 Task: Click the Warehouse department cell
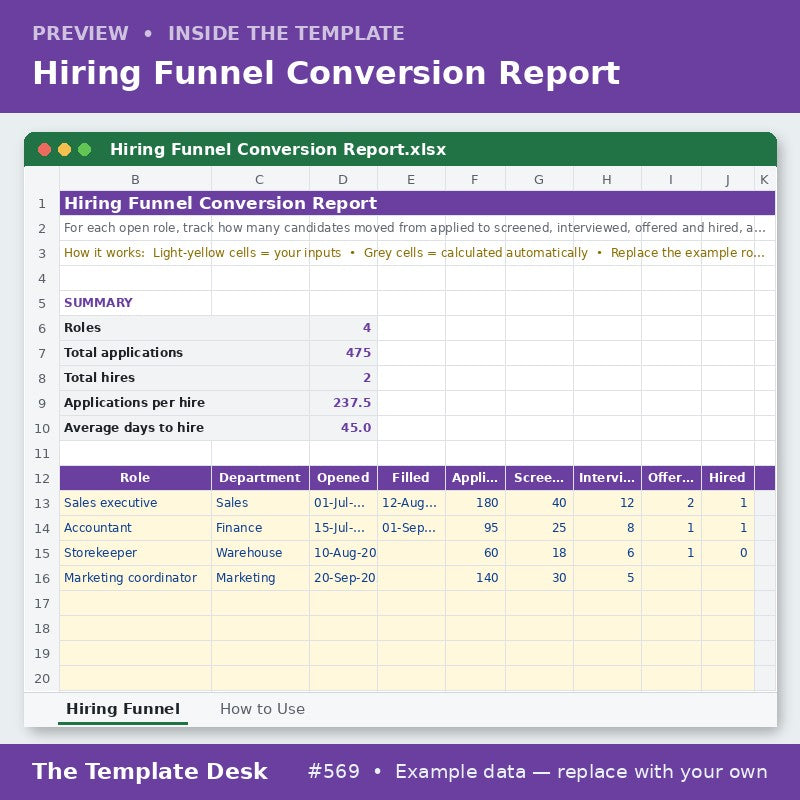pyautogui.click(x=260, y=553)
